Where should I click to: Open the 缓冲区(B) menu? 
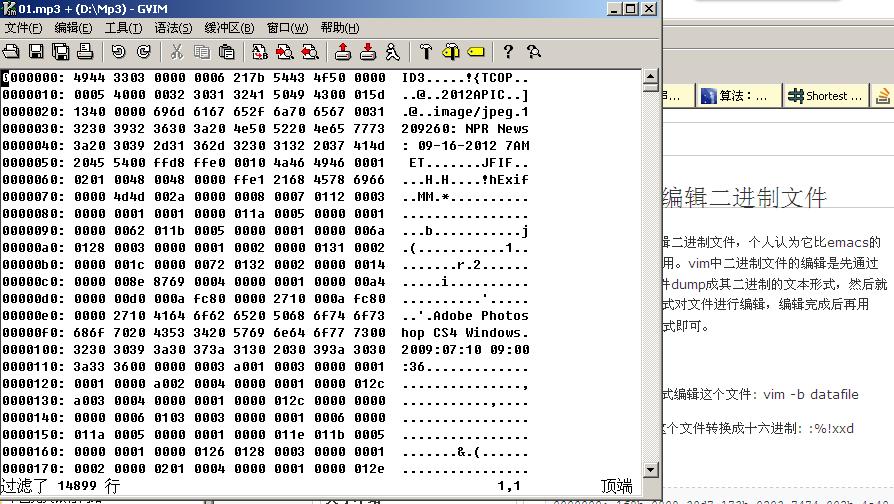pos(229,28)
